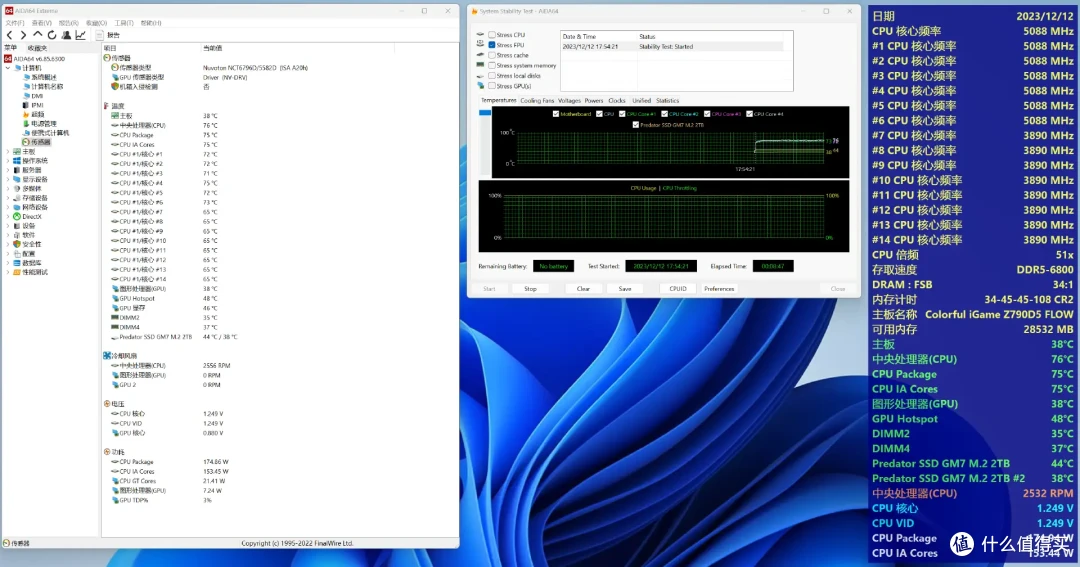
Task: Expand the 主板 tree node
Action: coord(8,152)
